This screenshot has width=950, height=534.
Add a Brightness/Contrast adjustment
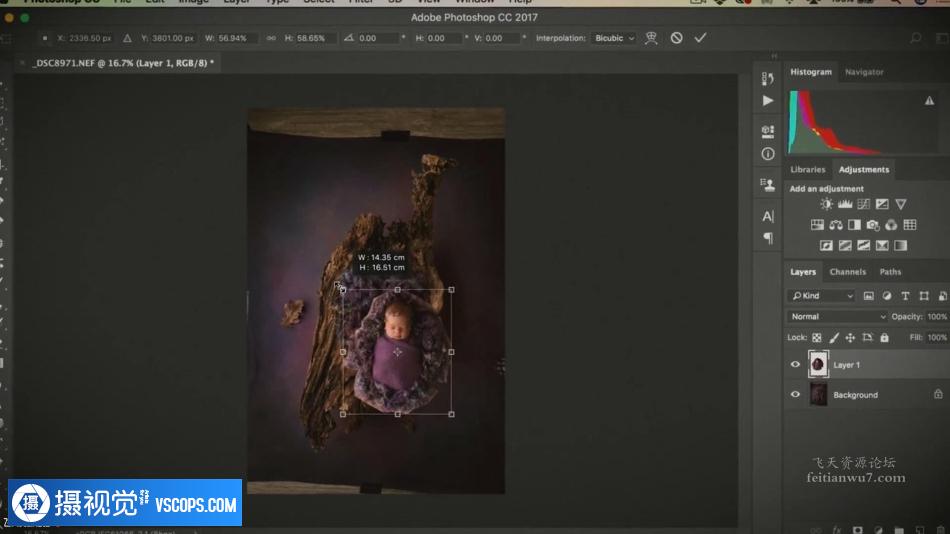pyautogui.click(x=826, y=204)
